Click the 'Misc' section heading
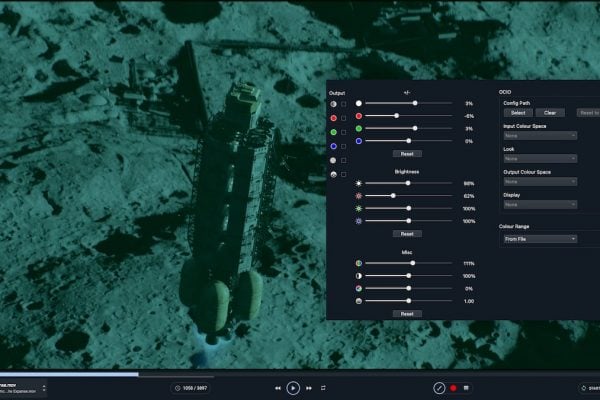The image size is (600, 400). tap(407, 252)
